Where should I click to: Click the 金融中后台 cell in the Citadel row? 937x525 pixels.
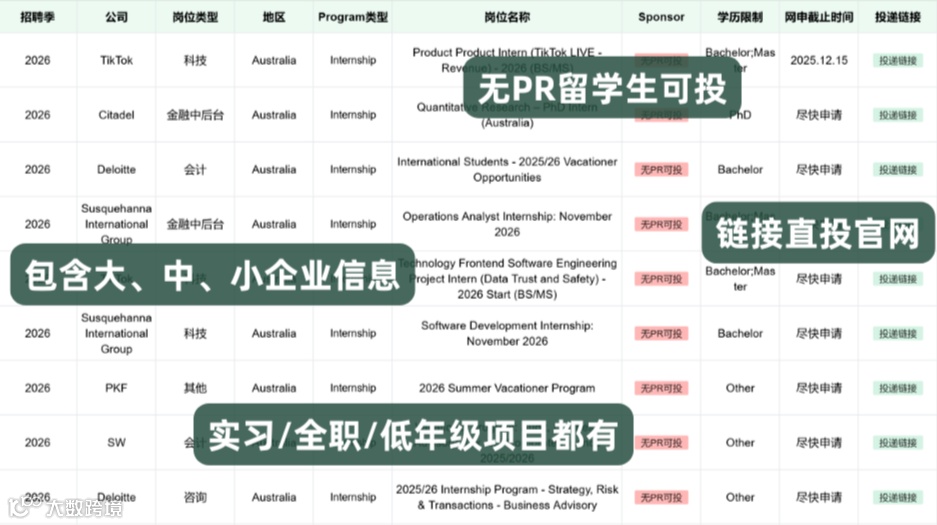tap(195, 115)
